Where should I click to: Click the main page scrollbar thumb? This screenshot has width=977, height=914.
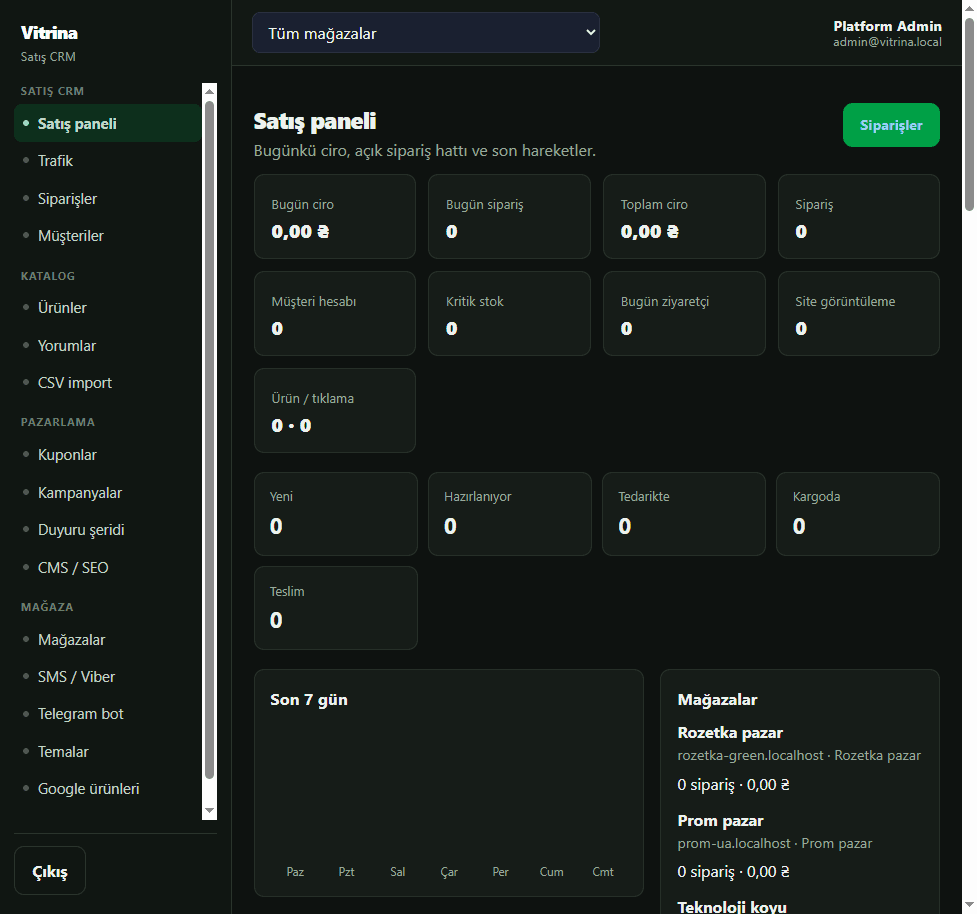click(969, 115)
